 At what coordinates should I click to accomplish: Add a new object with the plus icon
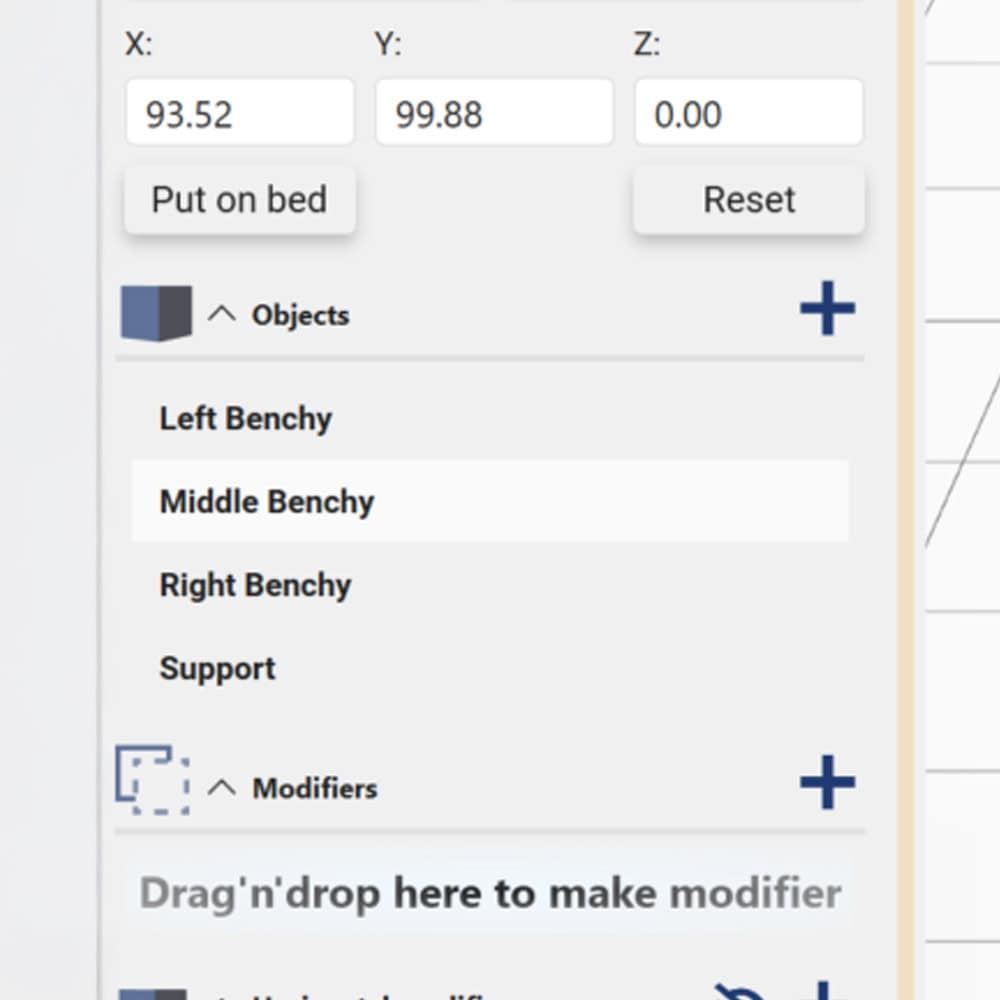click(827, 309)
